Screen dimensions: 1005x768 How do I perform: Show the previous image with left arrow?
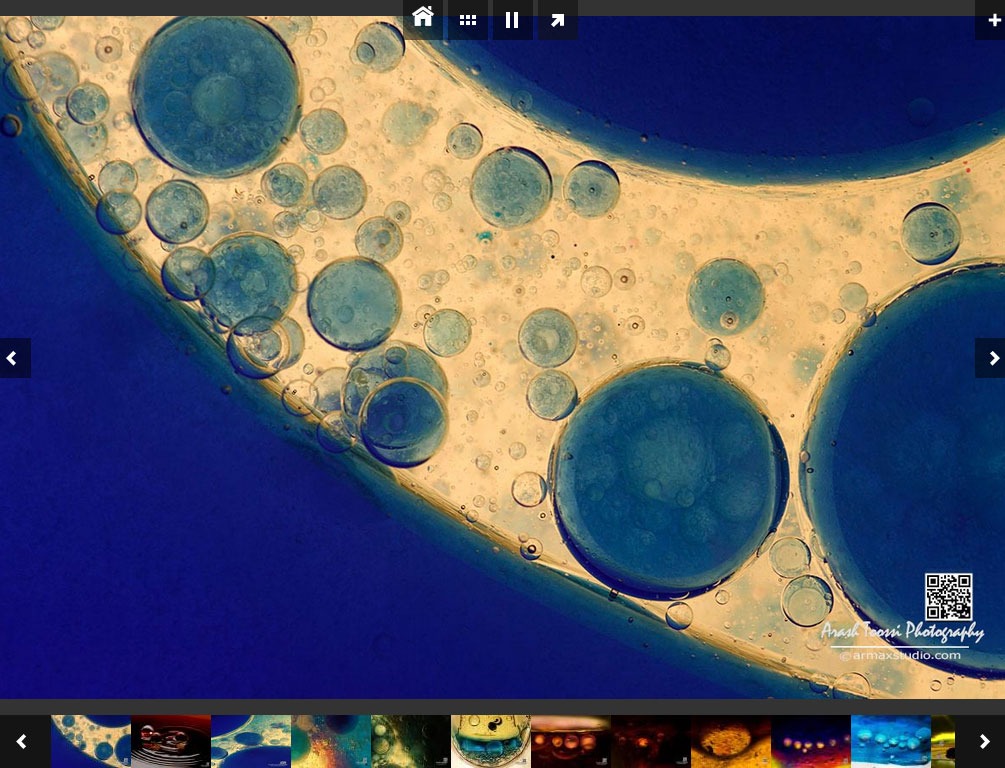coord(14,358)
